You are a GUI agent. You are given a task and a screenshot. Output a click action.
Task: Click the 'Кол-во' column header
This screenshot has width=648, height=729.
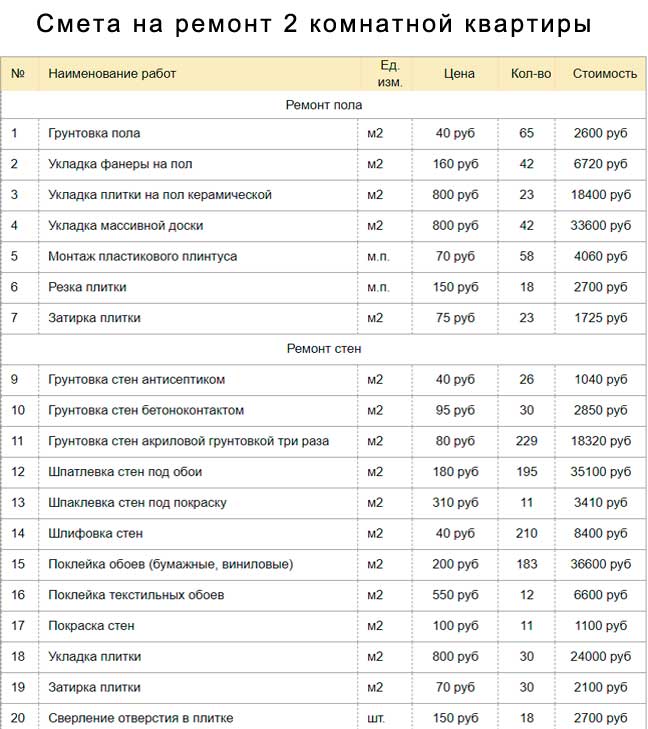click(530, 74)
